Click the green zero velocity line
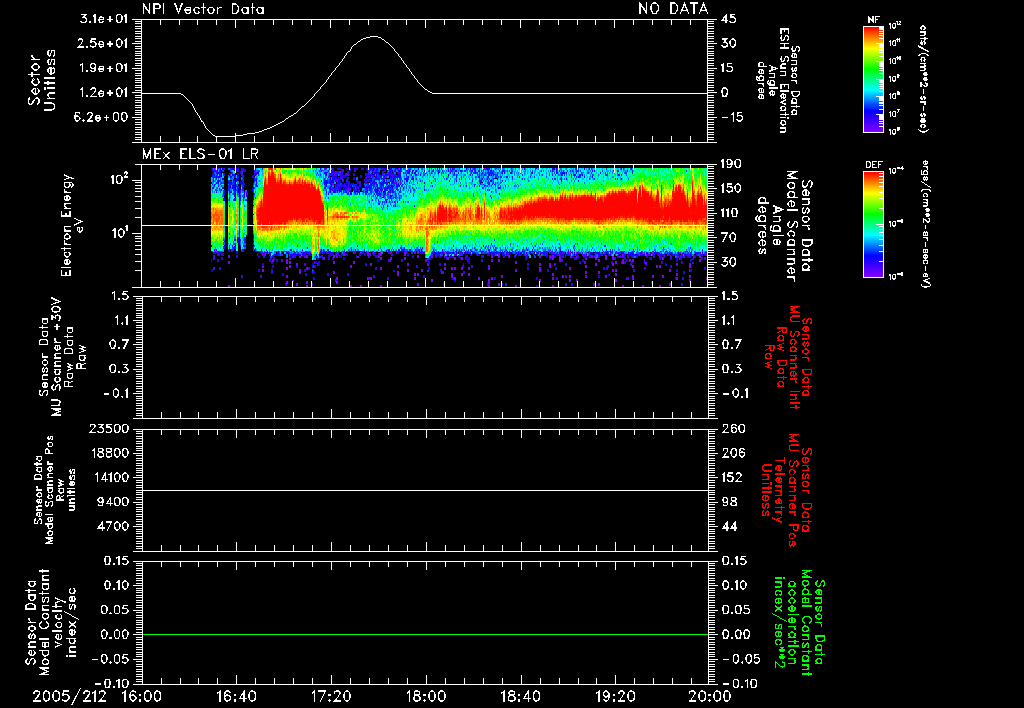The image size is (1024, 708). coord(425,634)
